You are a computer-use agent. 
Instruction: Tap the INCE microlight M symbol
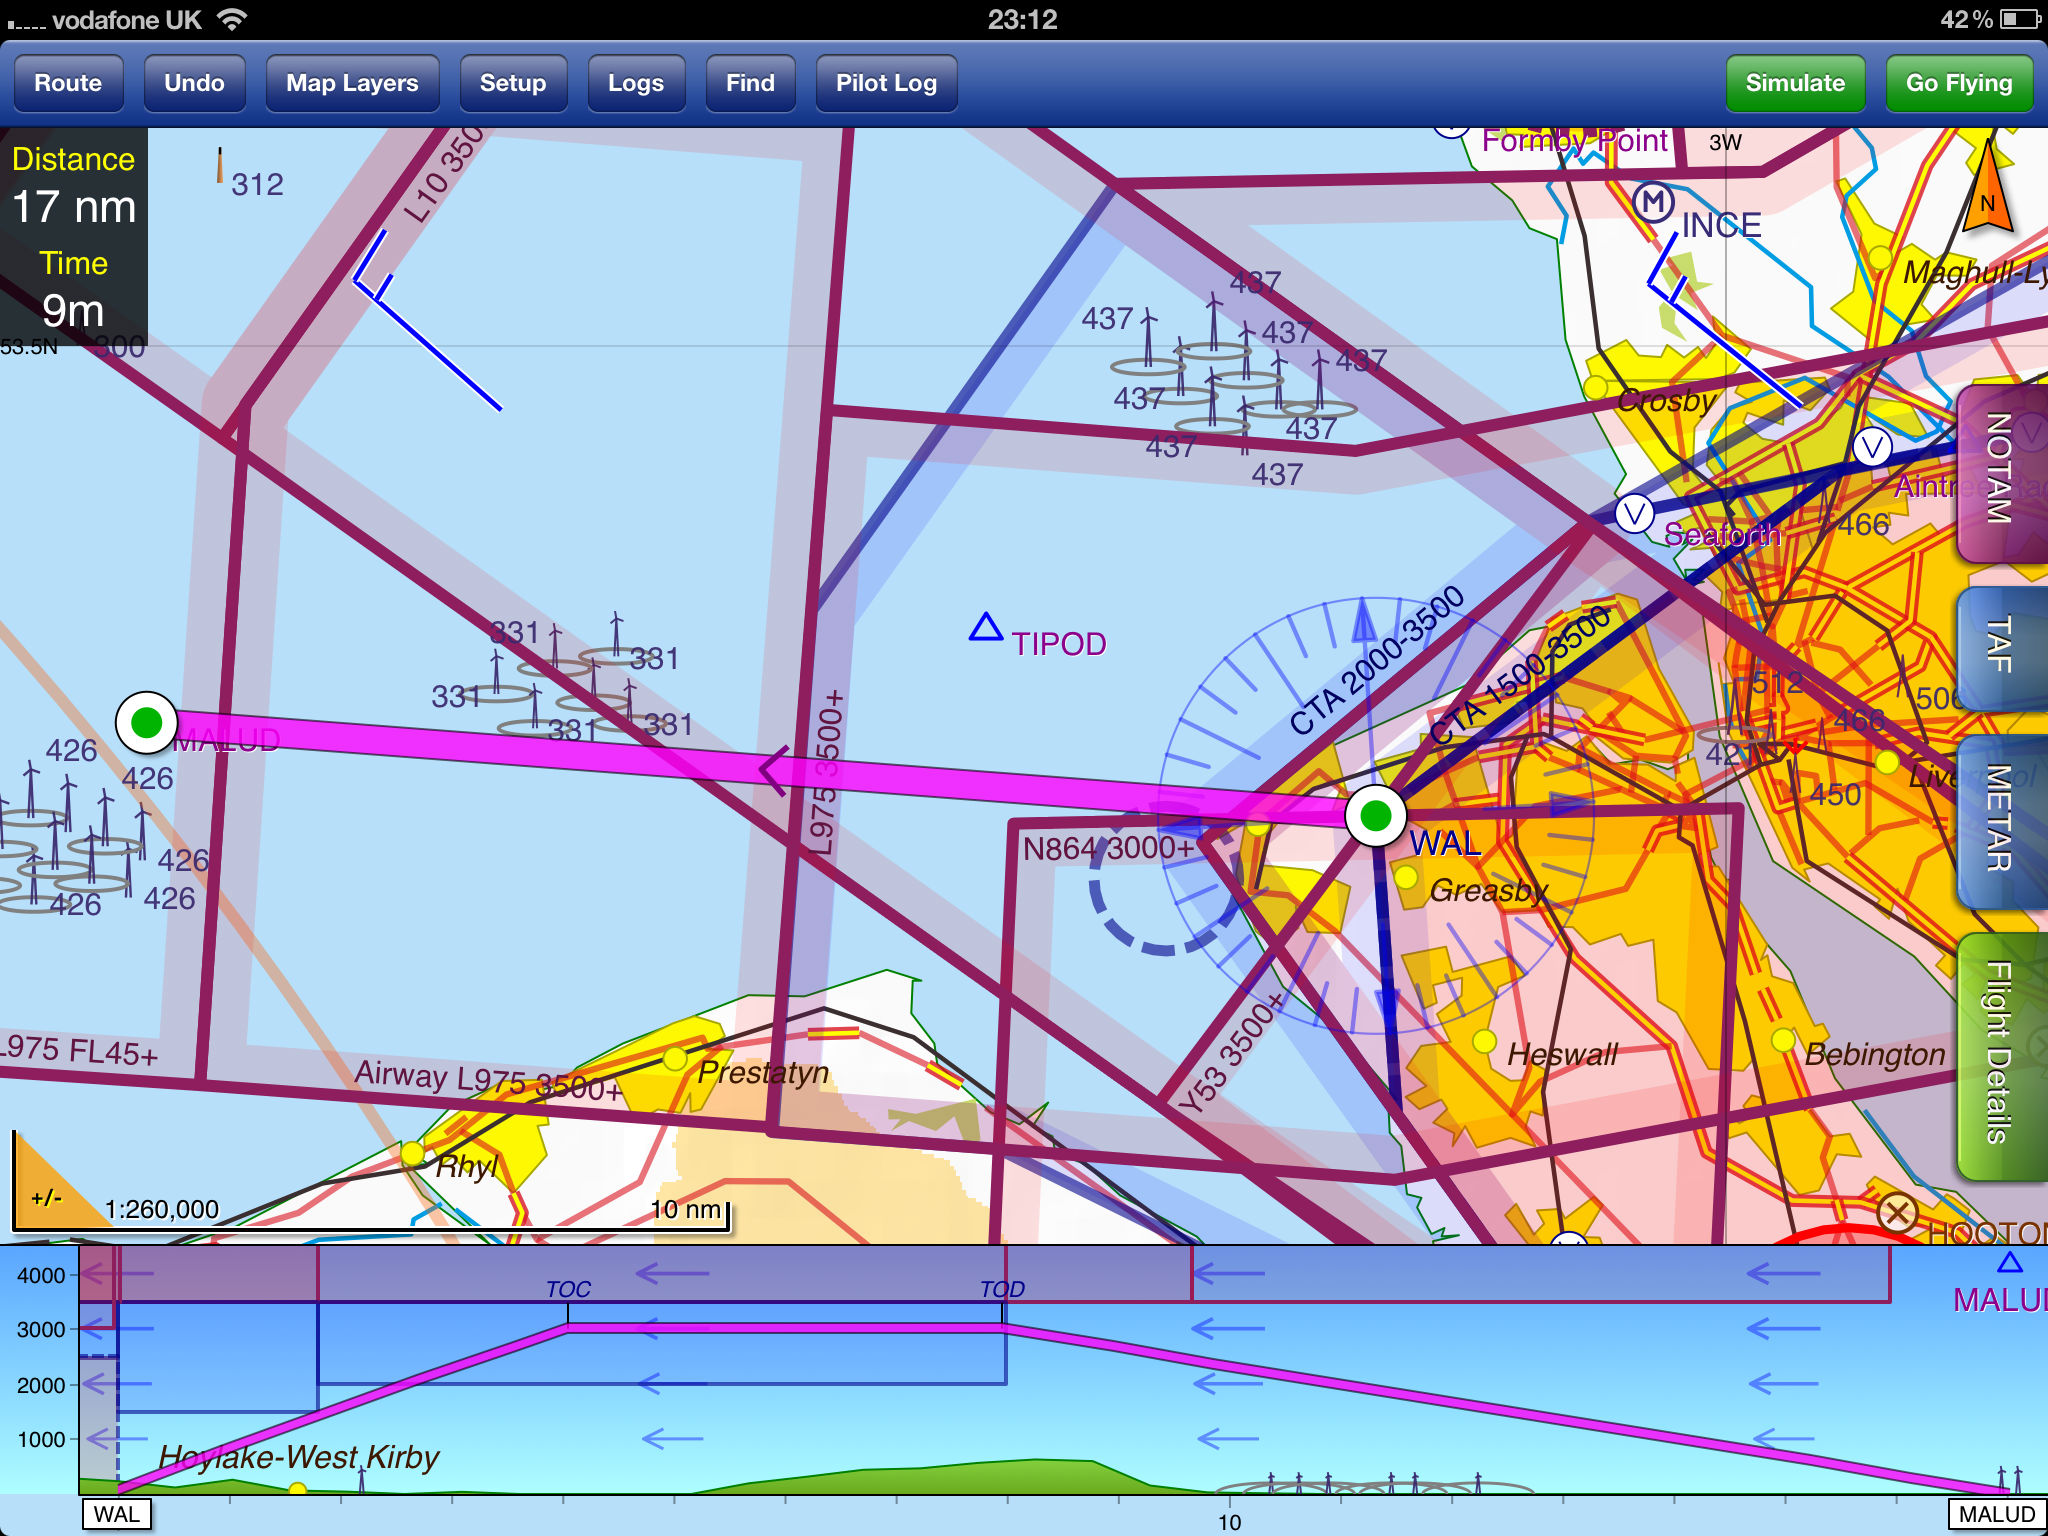point(1653,202)
